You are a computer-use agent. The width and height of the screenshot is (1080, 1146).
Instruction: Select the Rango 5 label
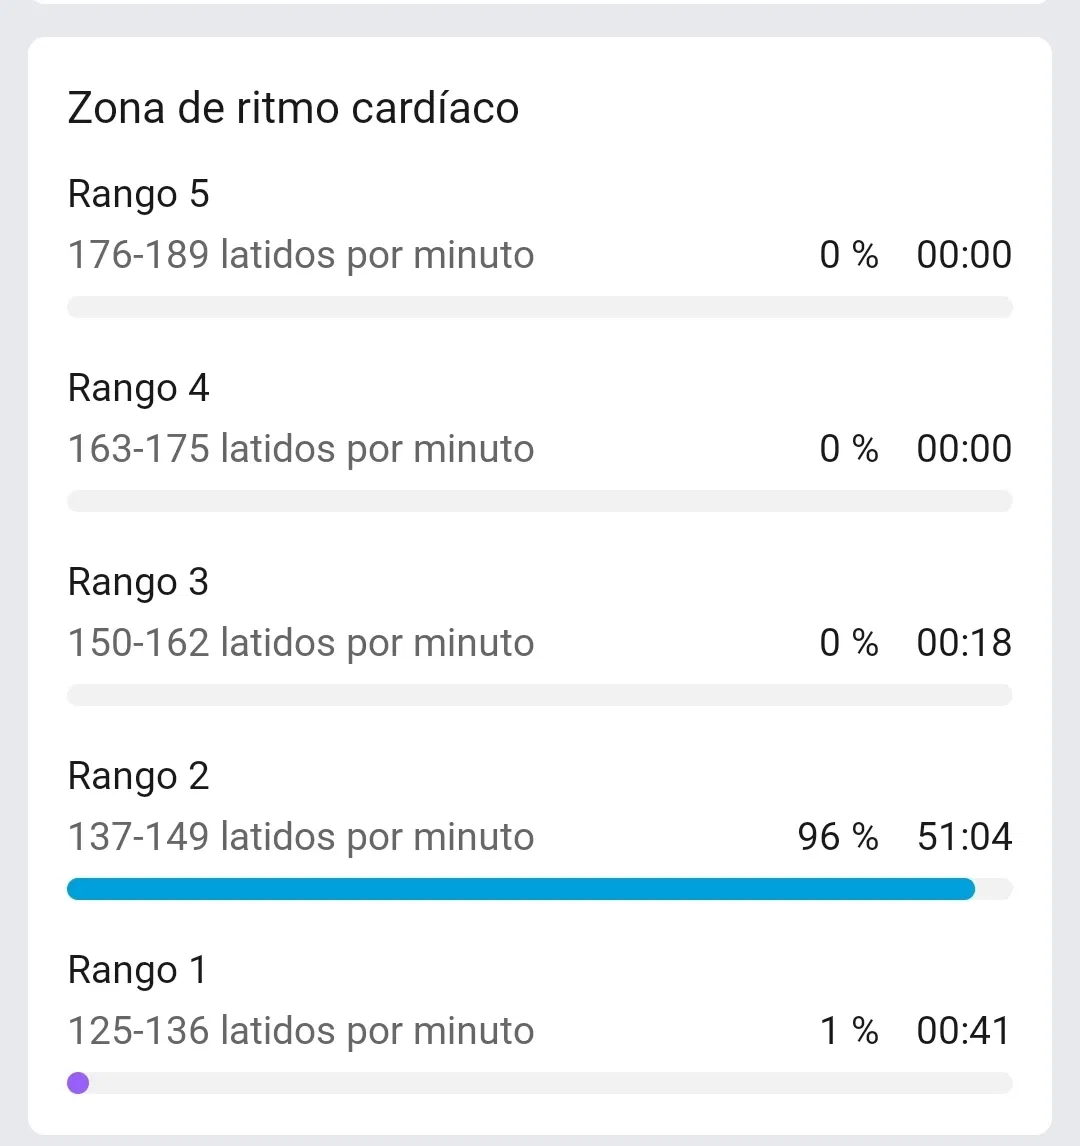[138, 194]
